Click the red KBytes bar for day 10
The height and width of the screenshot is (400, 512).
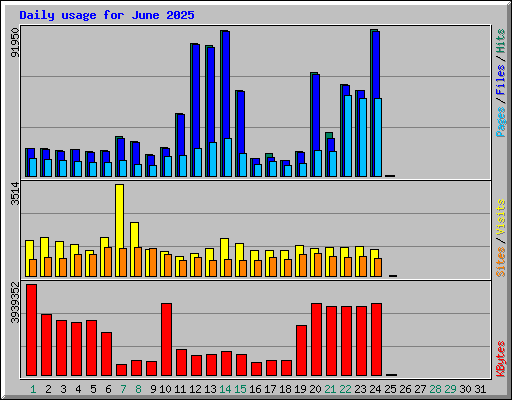tap(167, 340)
